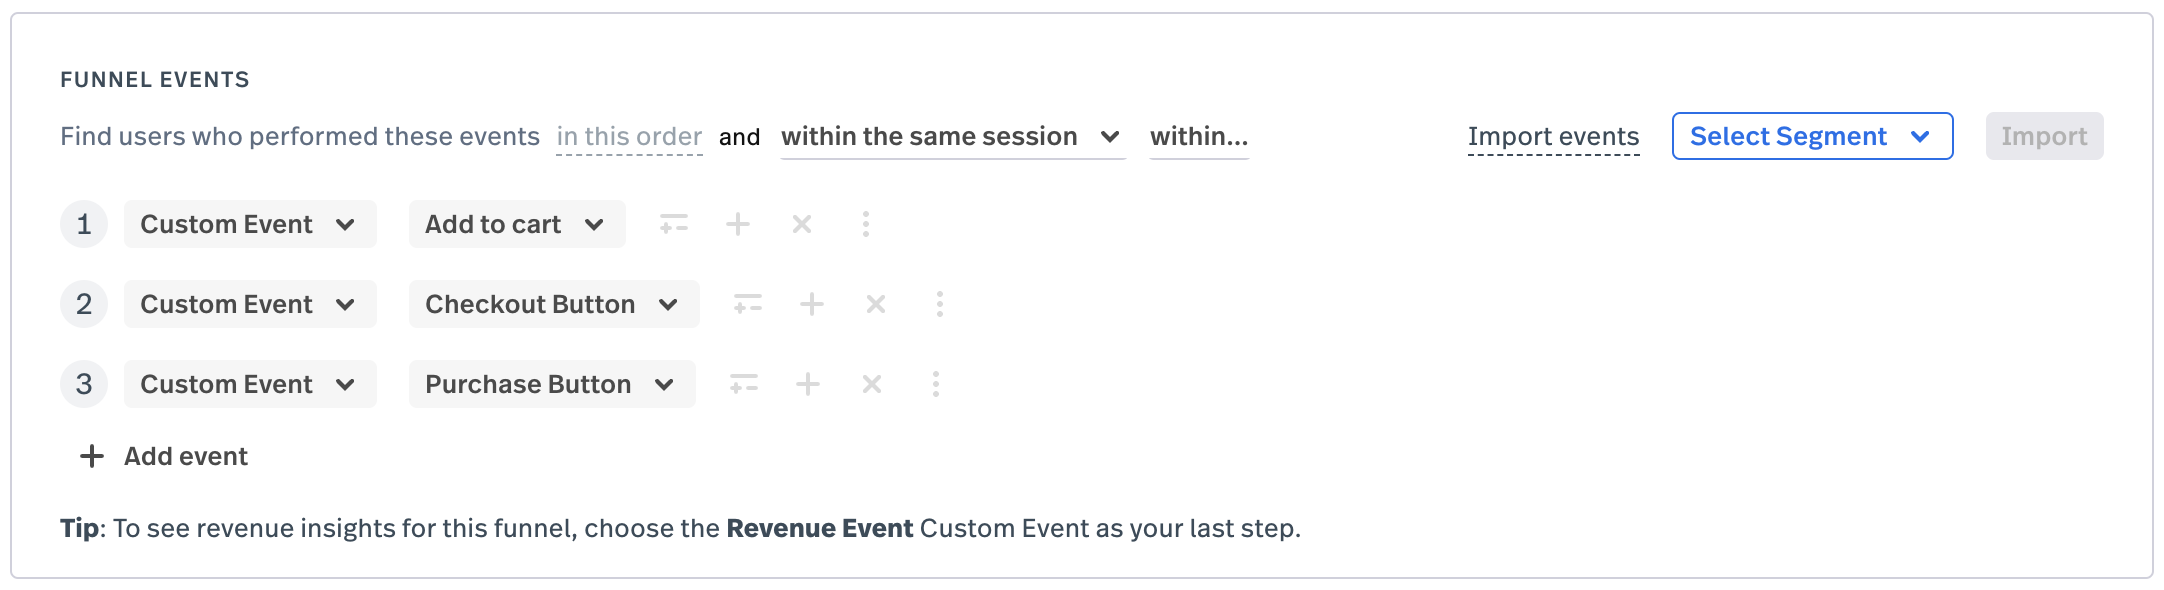The height and width of the screenshot is (590, 2164).
Task: Click the "Import events" link
Action: click(x=1553, y=136)
